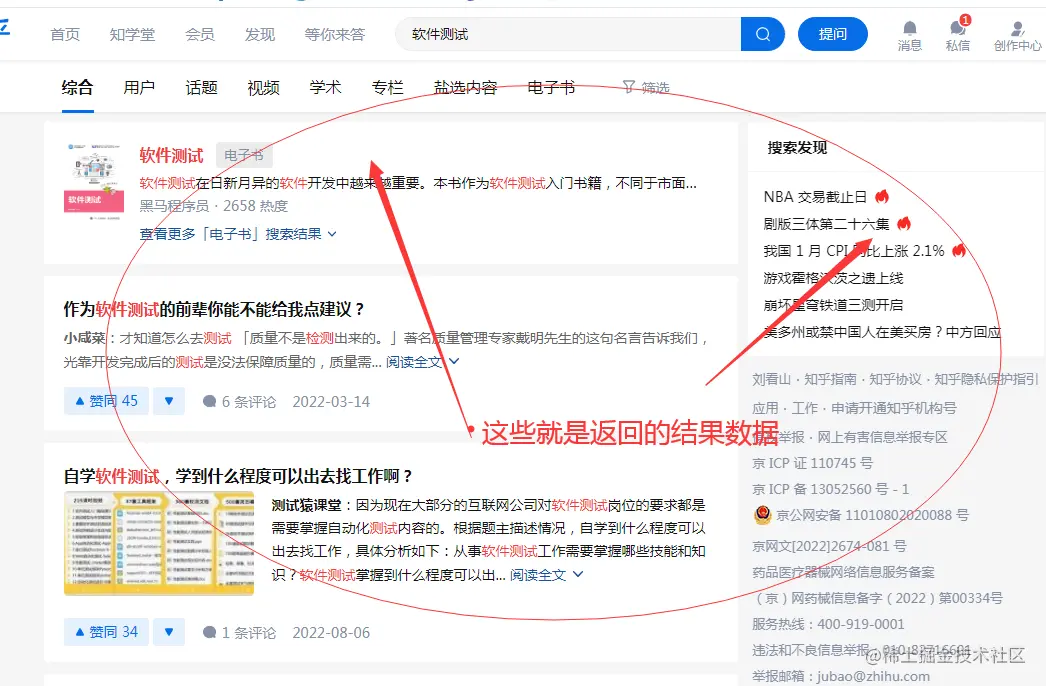Click the 测试猿课堂 answer image thumbnail

(159, 543)
